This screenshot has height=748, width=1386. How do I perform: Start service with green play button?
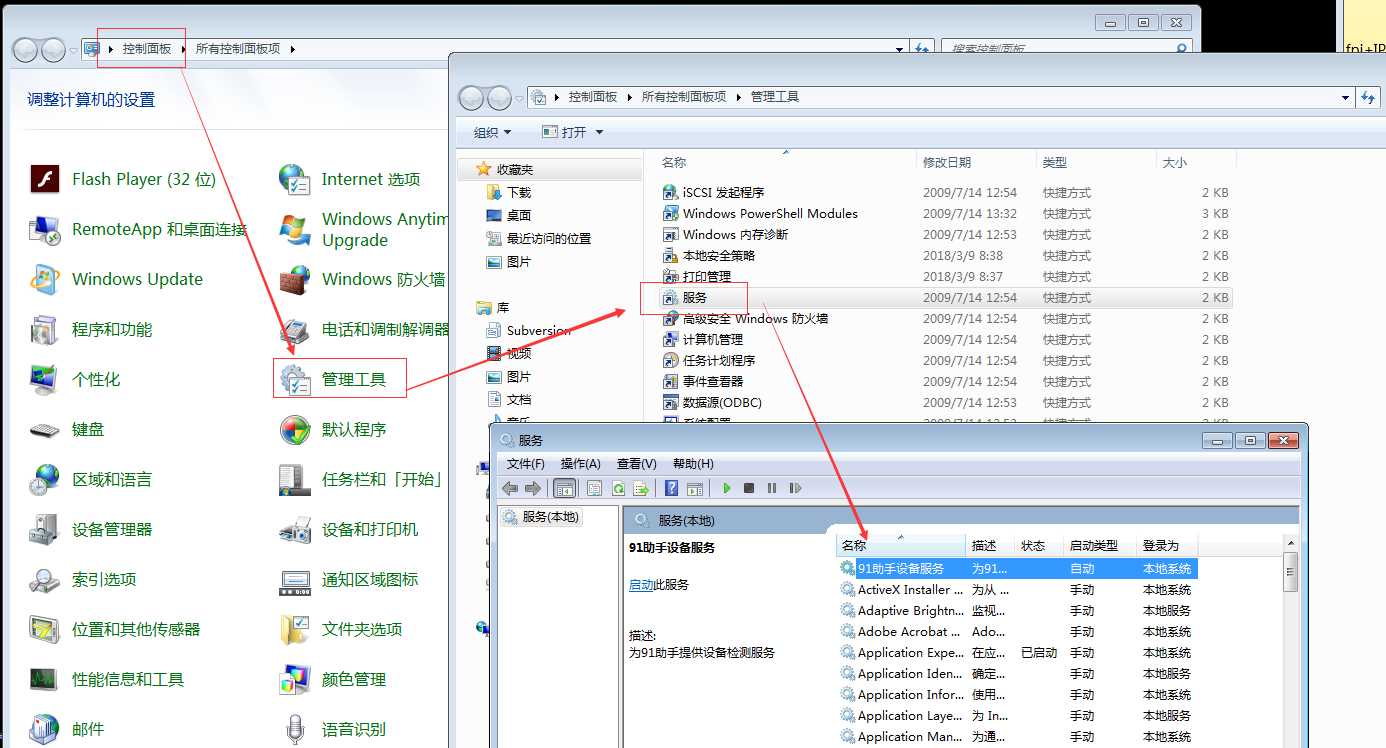click(727, 488)
